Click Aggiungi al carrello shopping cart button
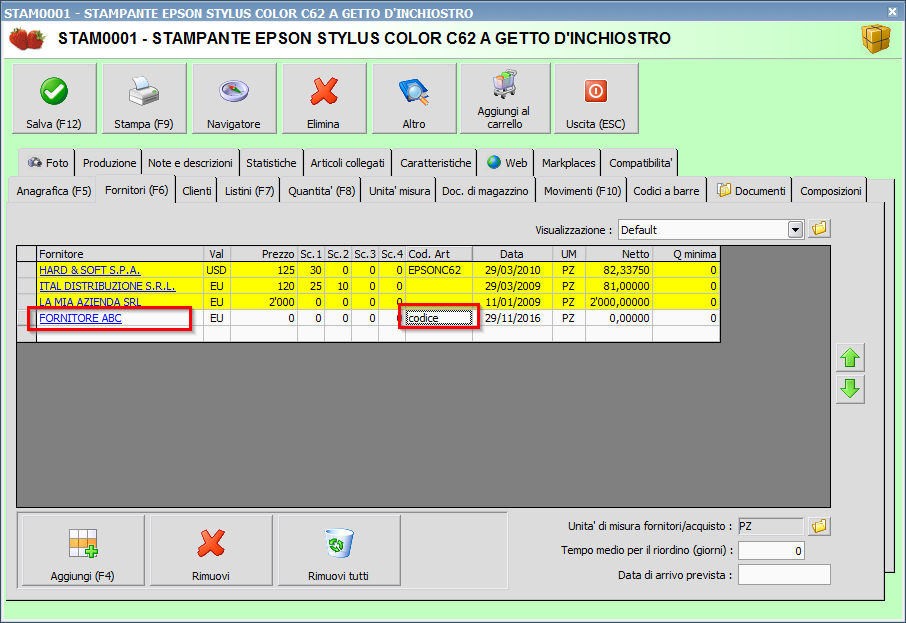906x623 pixels. pos(505,99)
